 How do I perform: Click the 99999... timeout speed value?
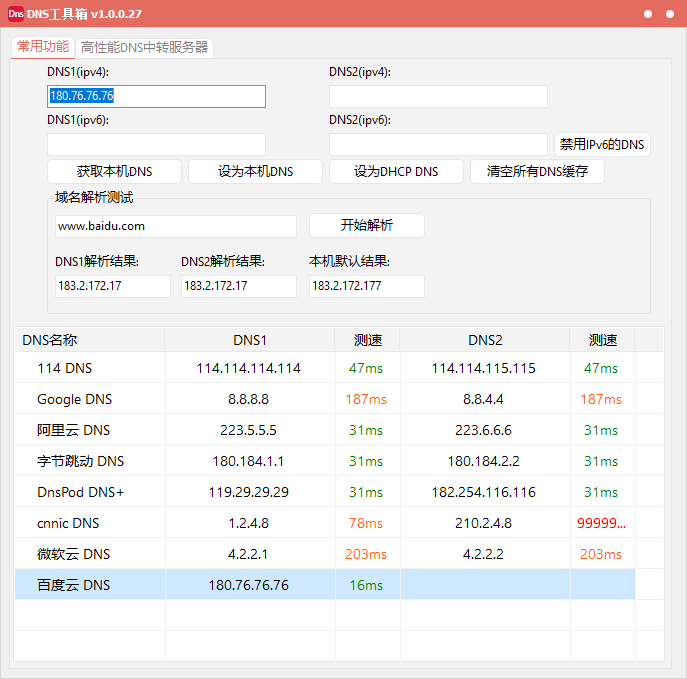click(601, 523)
